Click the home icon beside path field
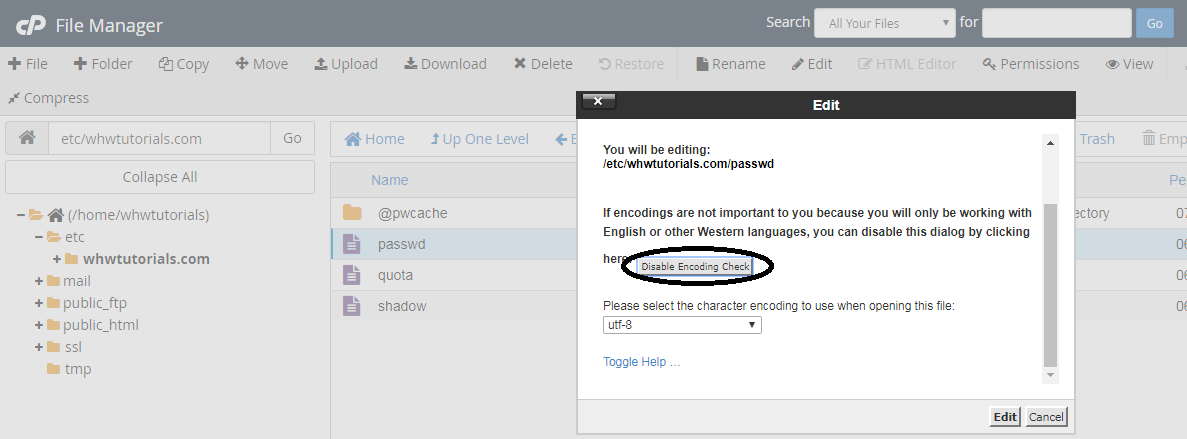Viewport: 1187px width, 439px height. click(x=27, y=138)
